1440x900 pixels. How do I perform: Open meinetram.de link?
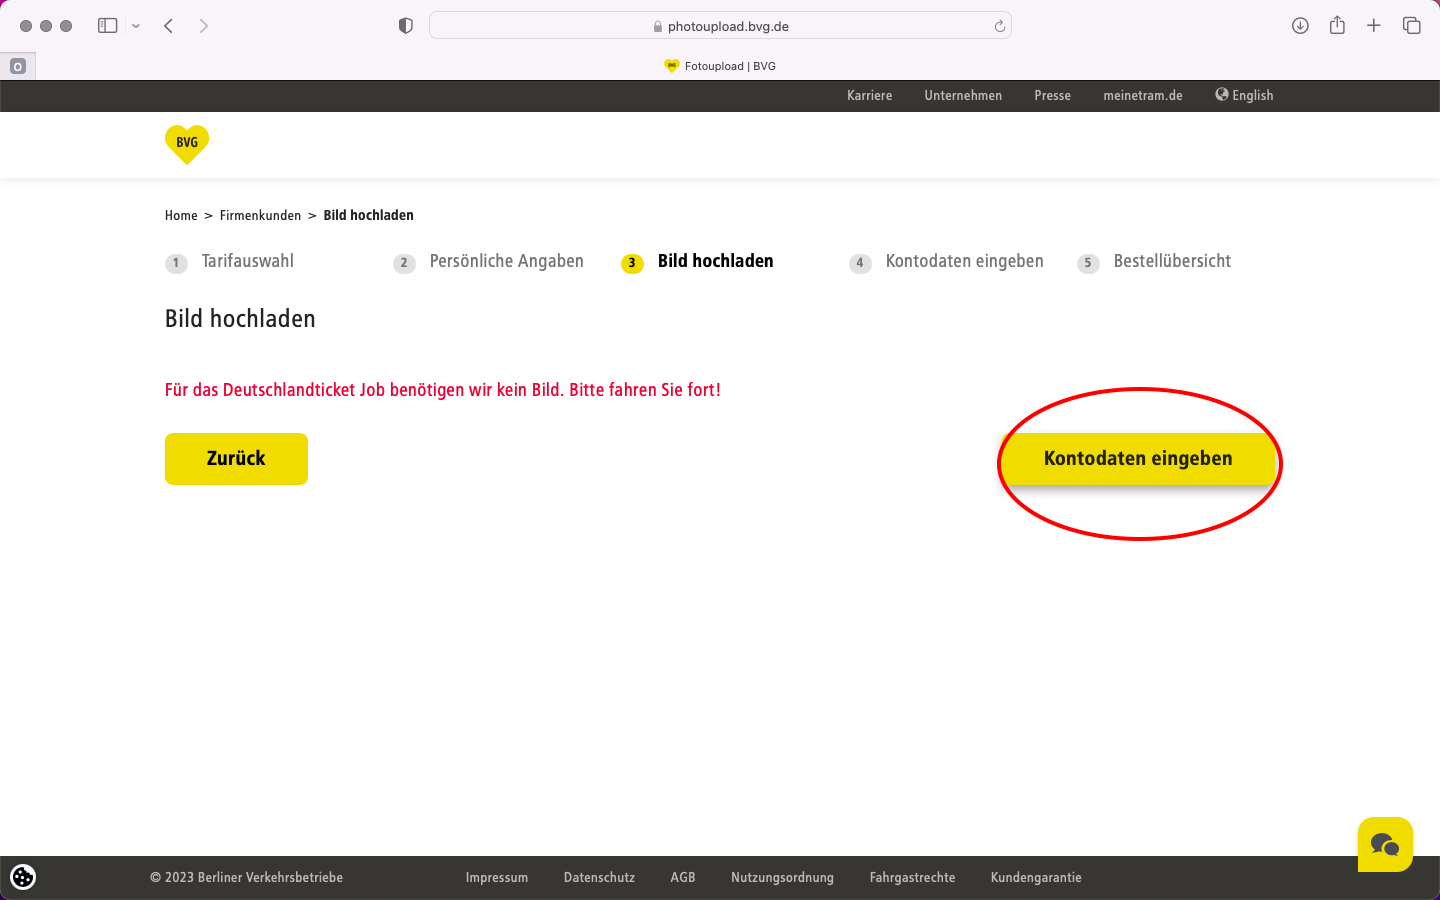point(1143,96)
